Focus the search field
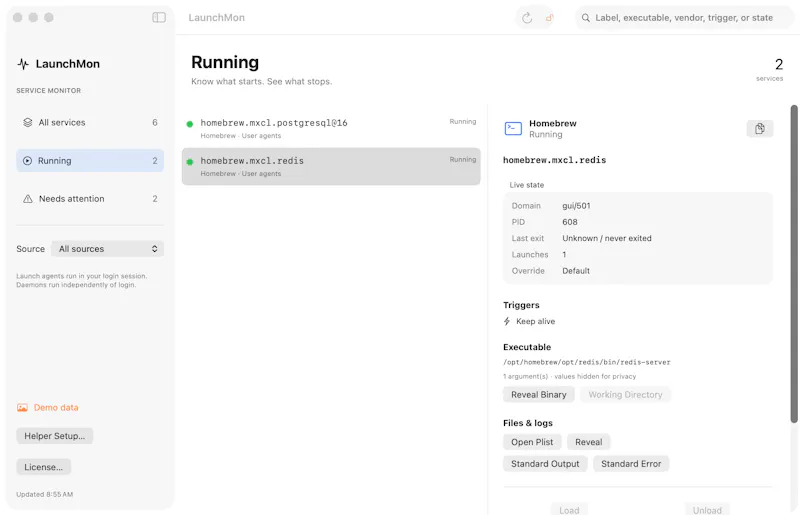This screenshot has height=515, width=800. 684,18
